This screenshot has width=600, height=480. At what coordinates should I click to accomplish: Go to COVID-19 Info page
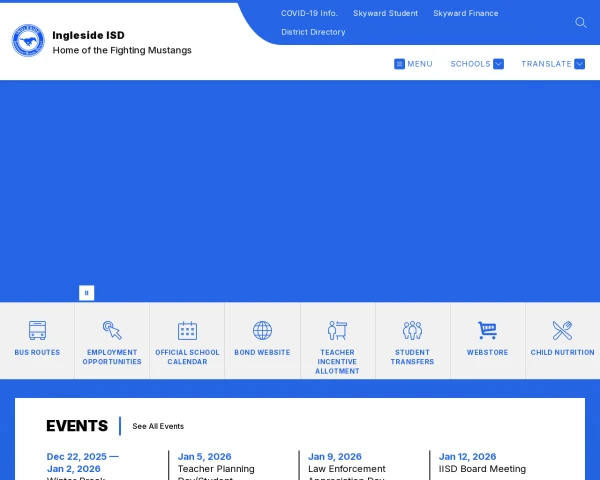click(309, 14)
